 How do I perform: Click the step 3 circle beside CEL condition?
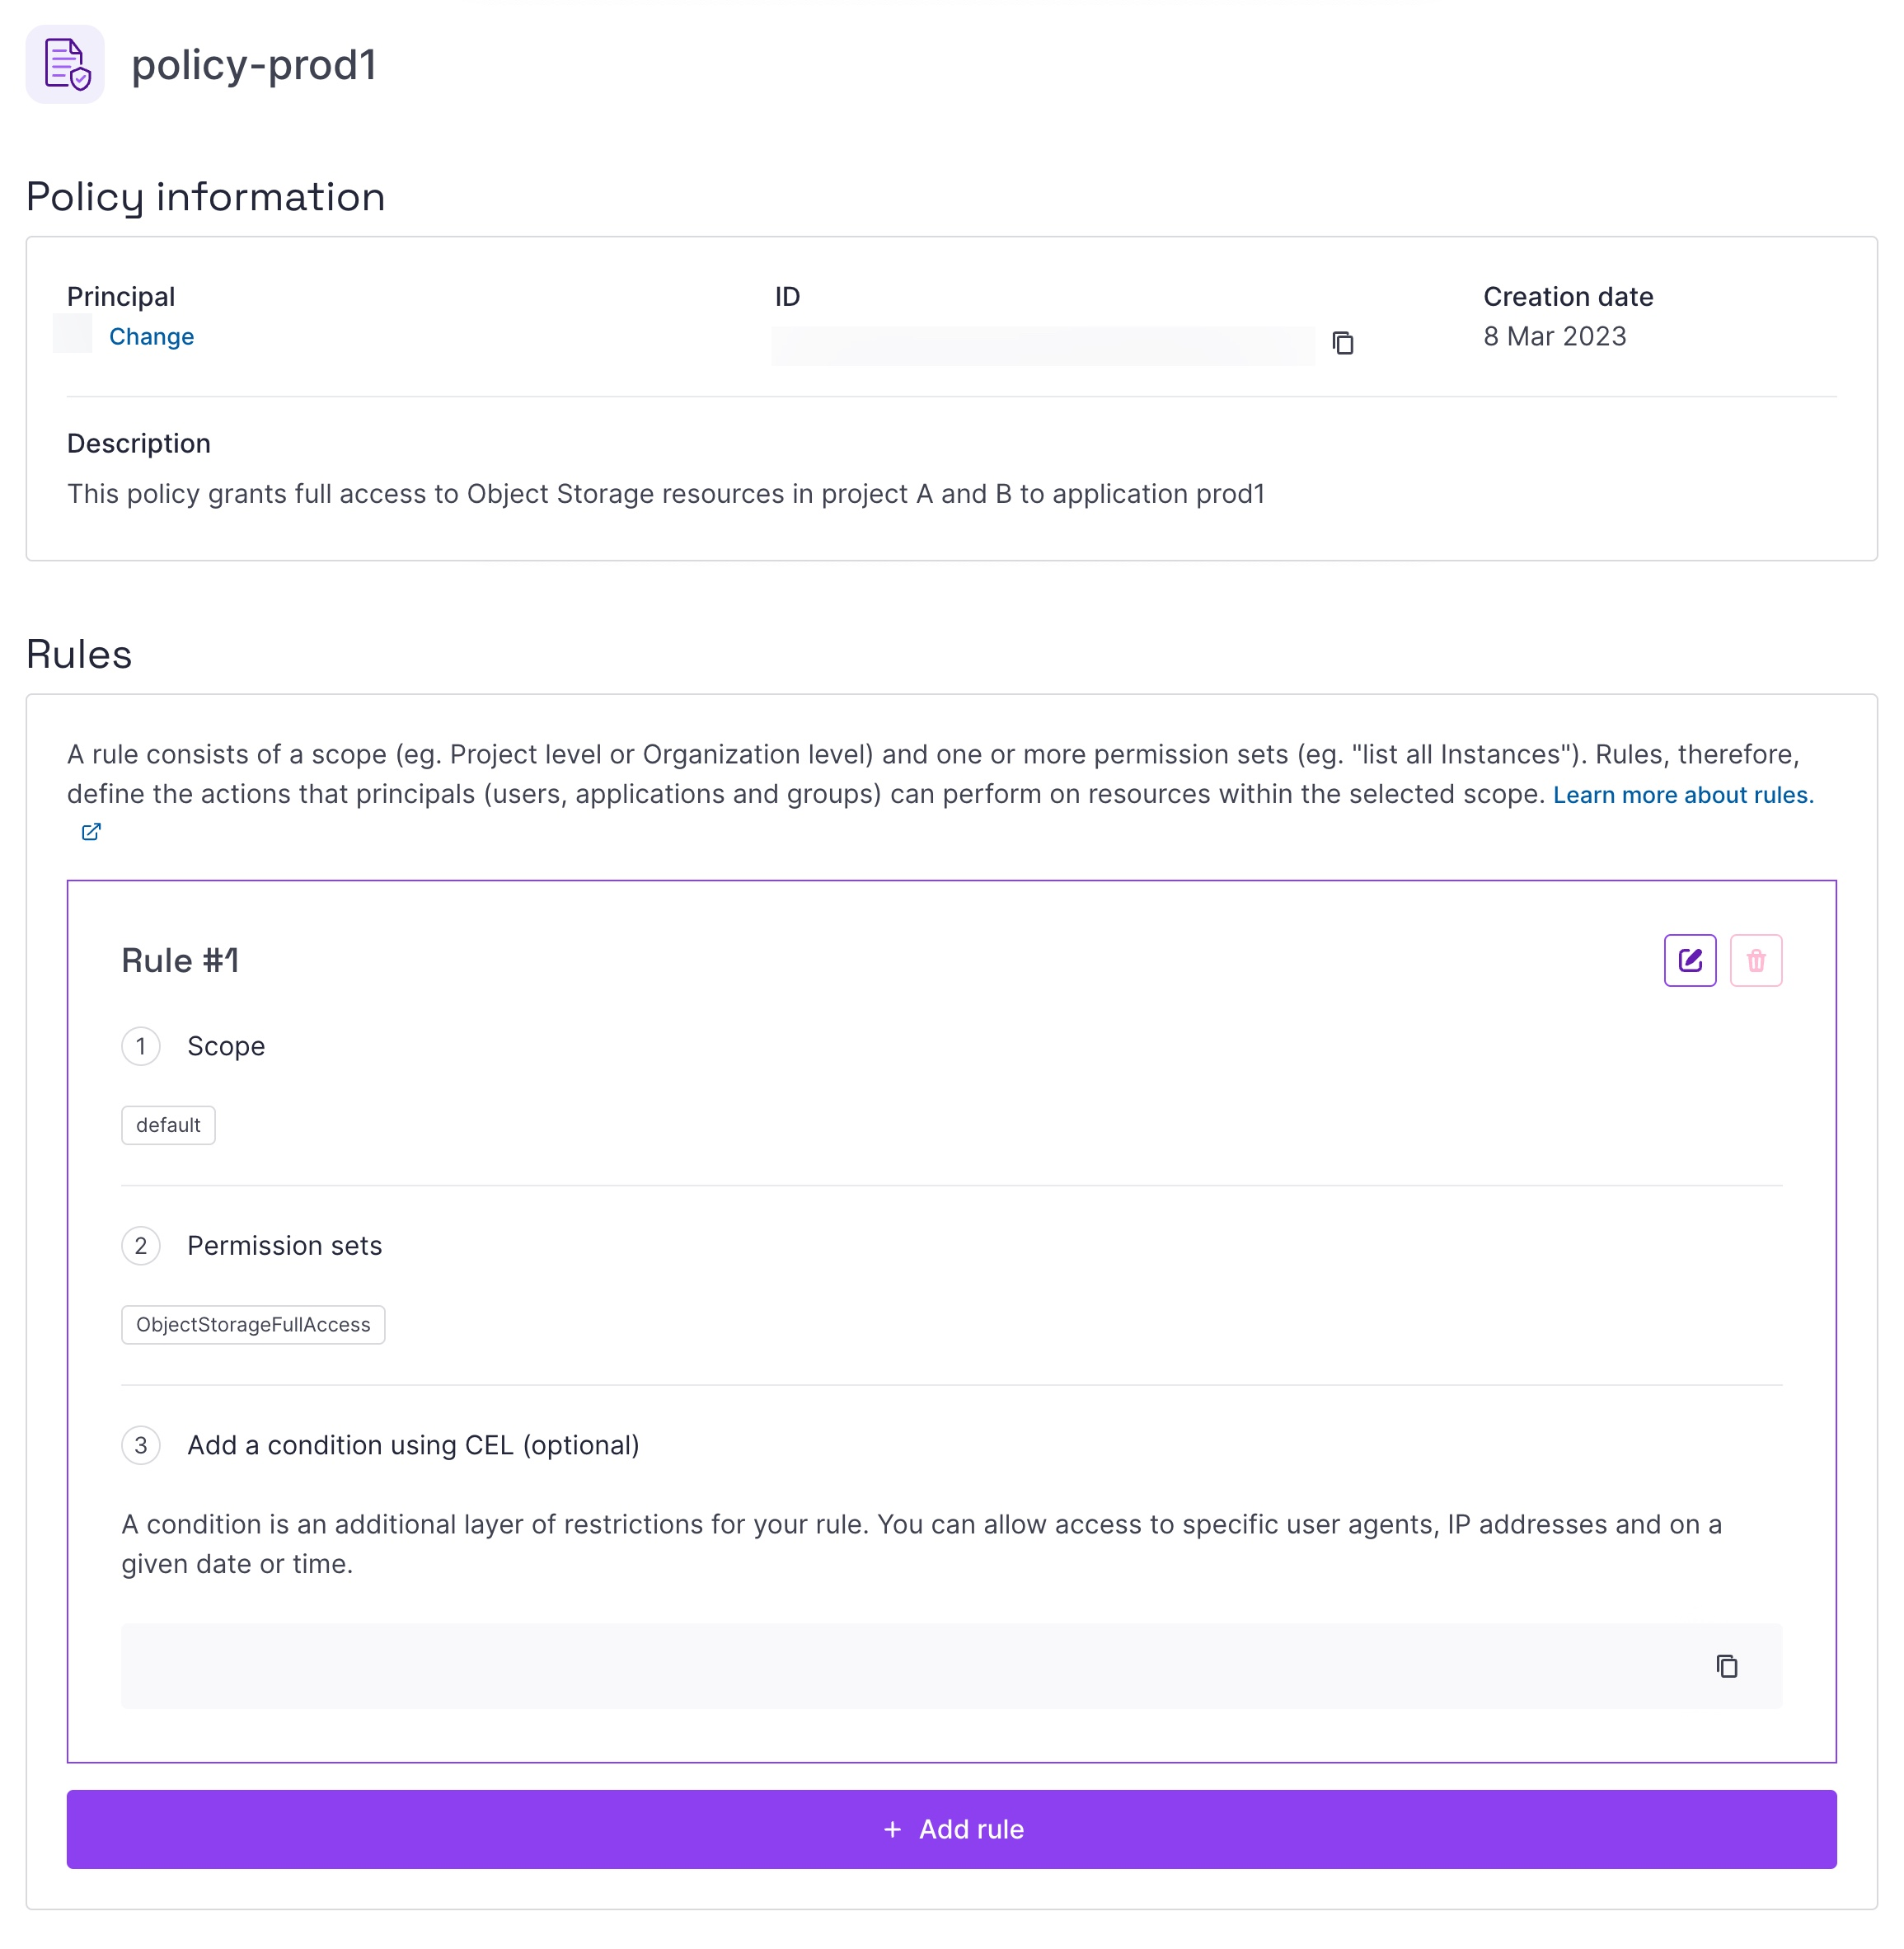[141, 1445]
